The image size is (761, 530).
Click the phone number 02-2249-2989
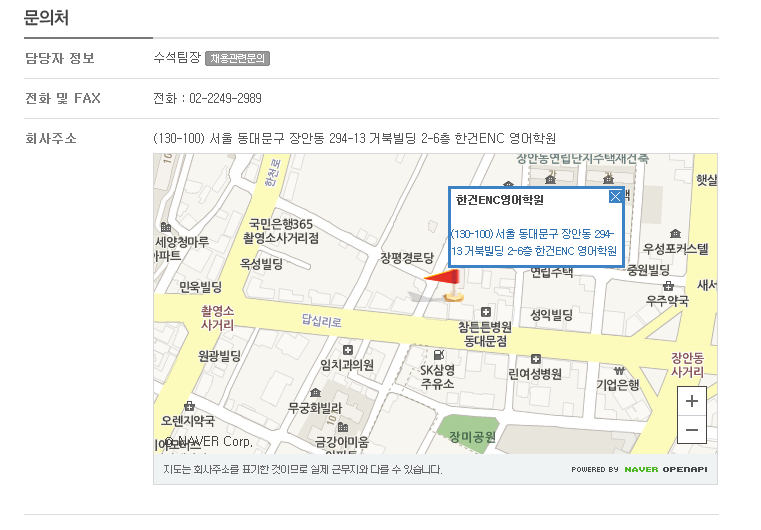(225, 99)
